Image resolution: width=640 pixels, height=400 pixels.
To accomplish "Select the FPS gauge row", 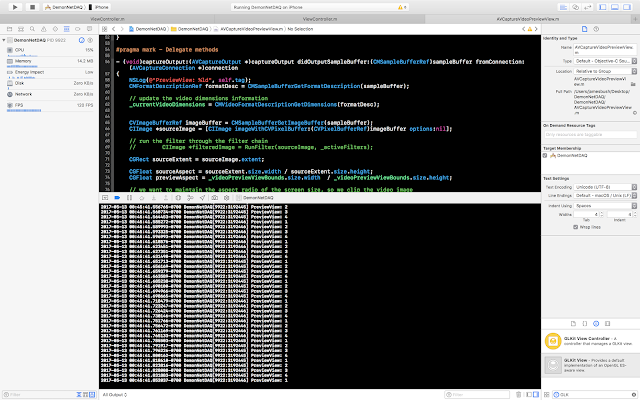I will pos(49,106).
